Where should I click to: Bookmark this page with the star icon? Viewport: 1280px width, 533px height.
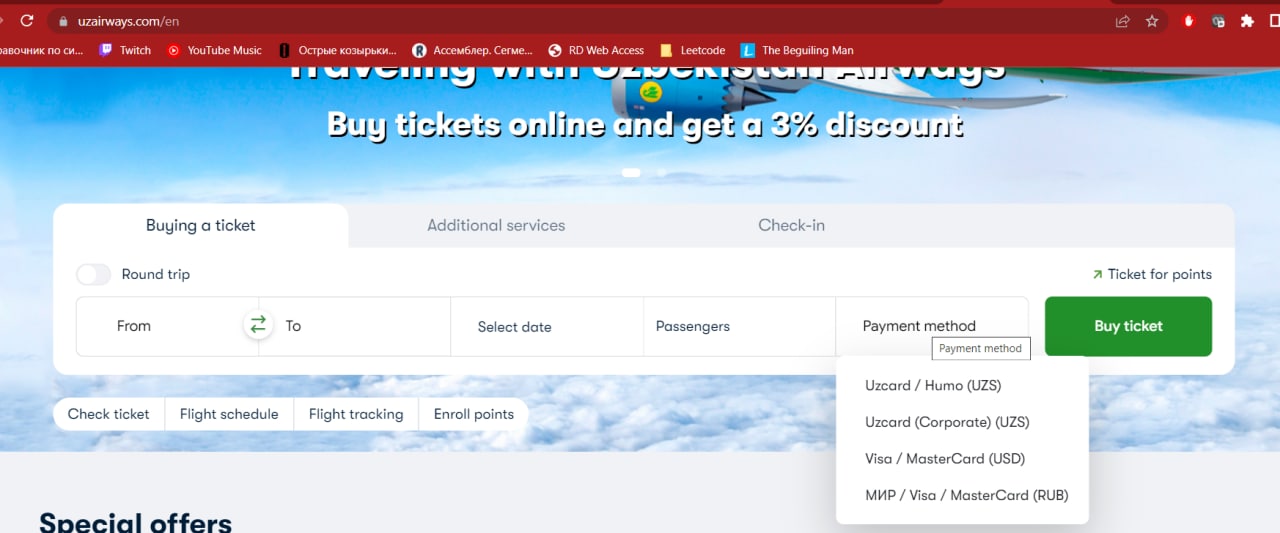point(1152,21)
